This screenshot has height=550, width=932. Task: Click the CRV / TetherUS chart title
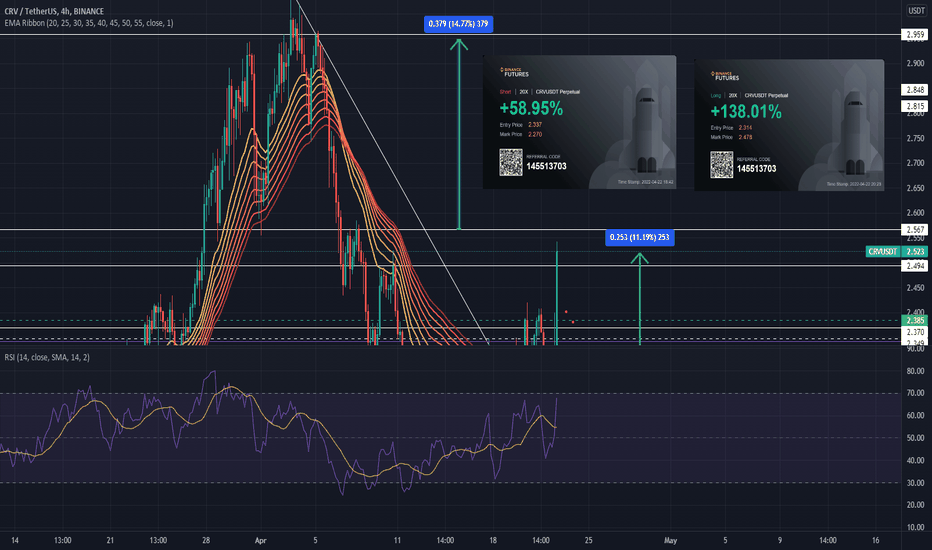[54, 11]
